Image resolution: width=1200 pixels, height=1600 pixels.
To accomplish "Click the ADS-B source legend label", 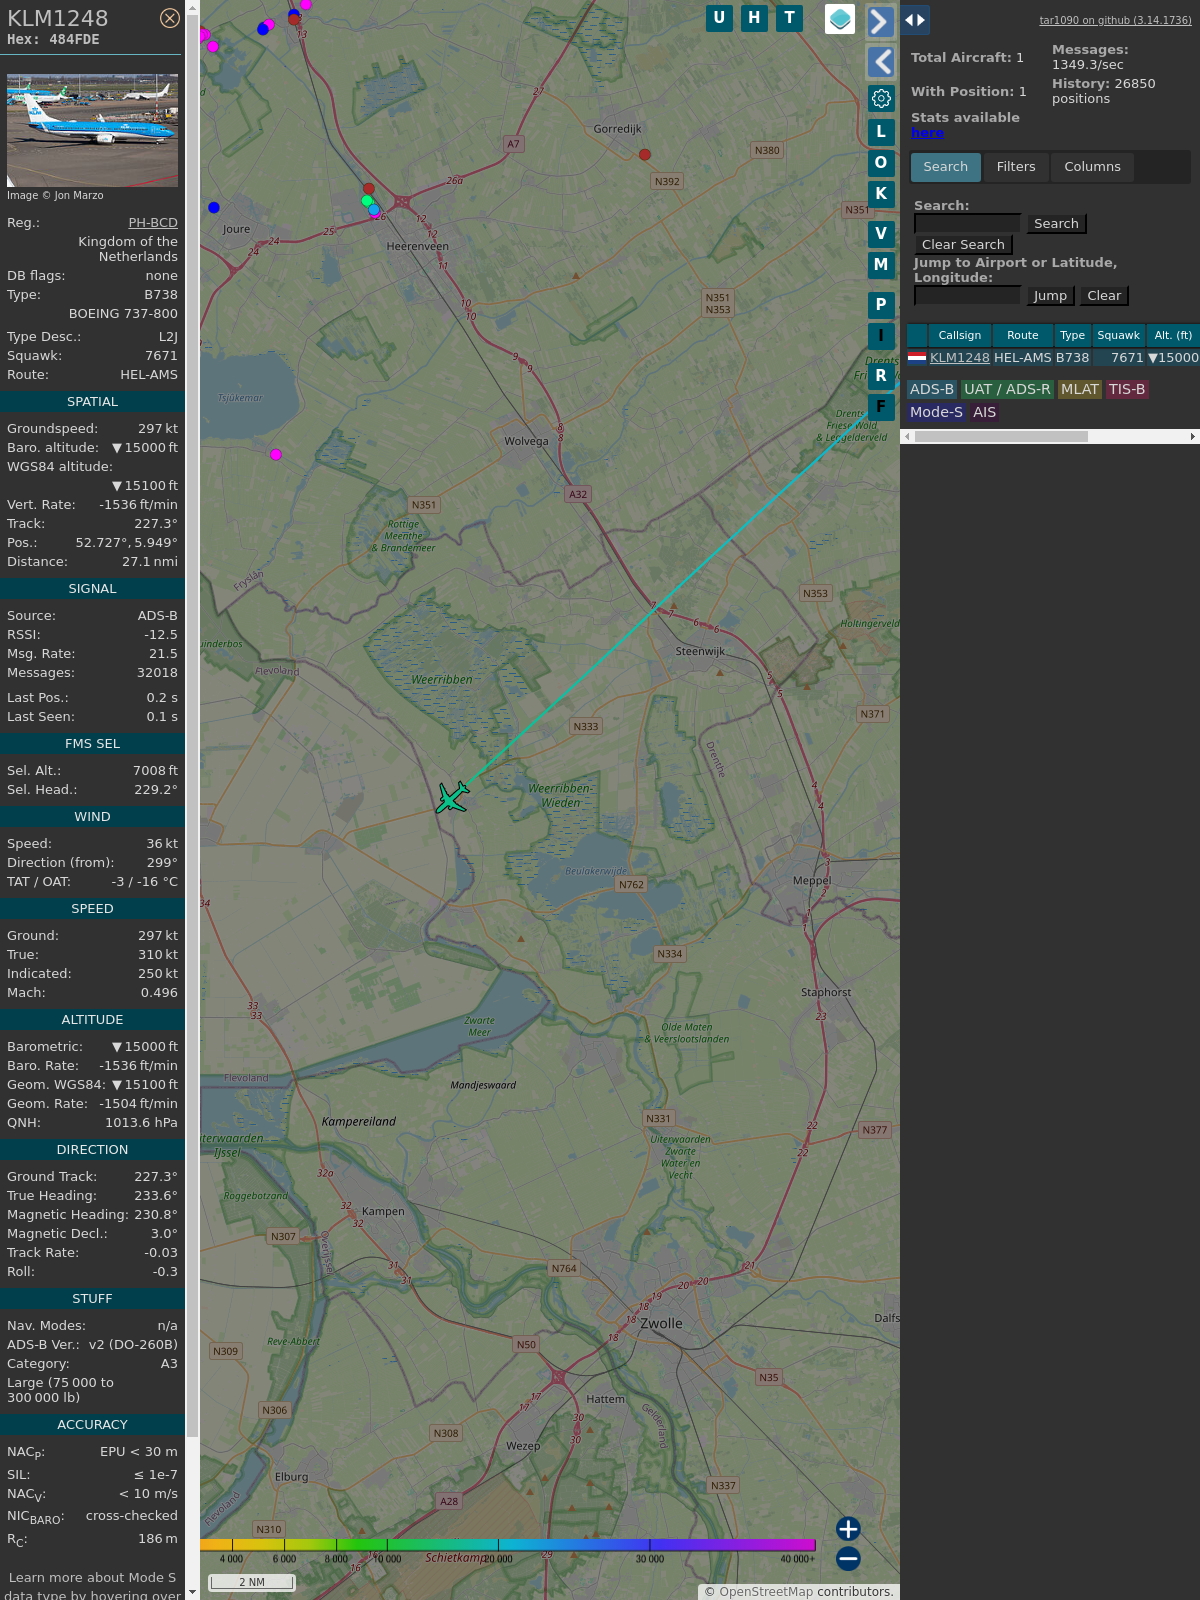I will 932,390.
